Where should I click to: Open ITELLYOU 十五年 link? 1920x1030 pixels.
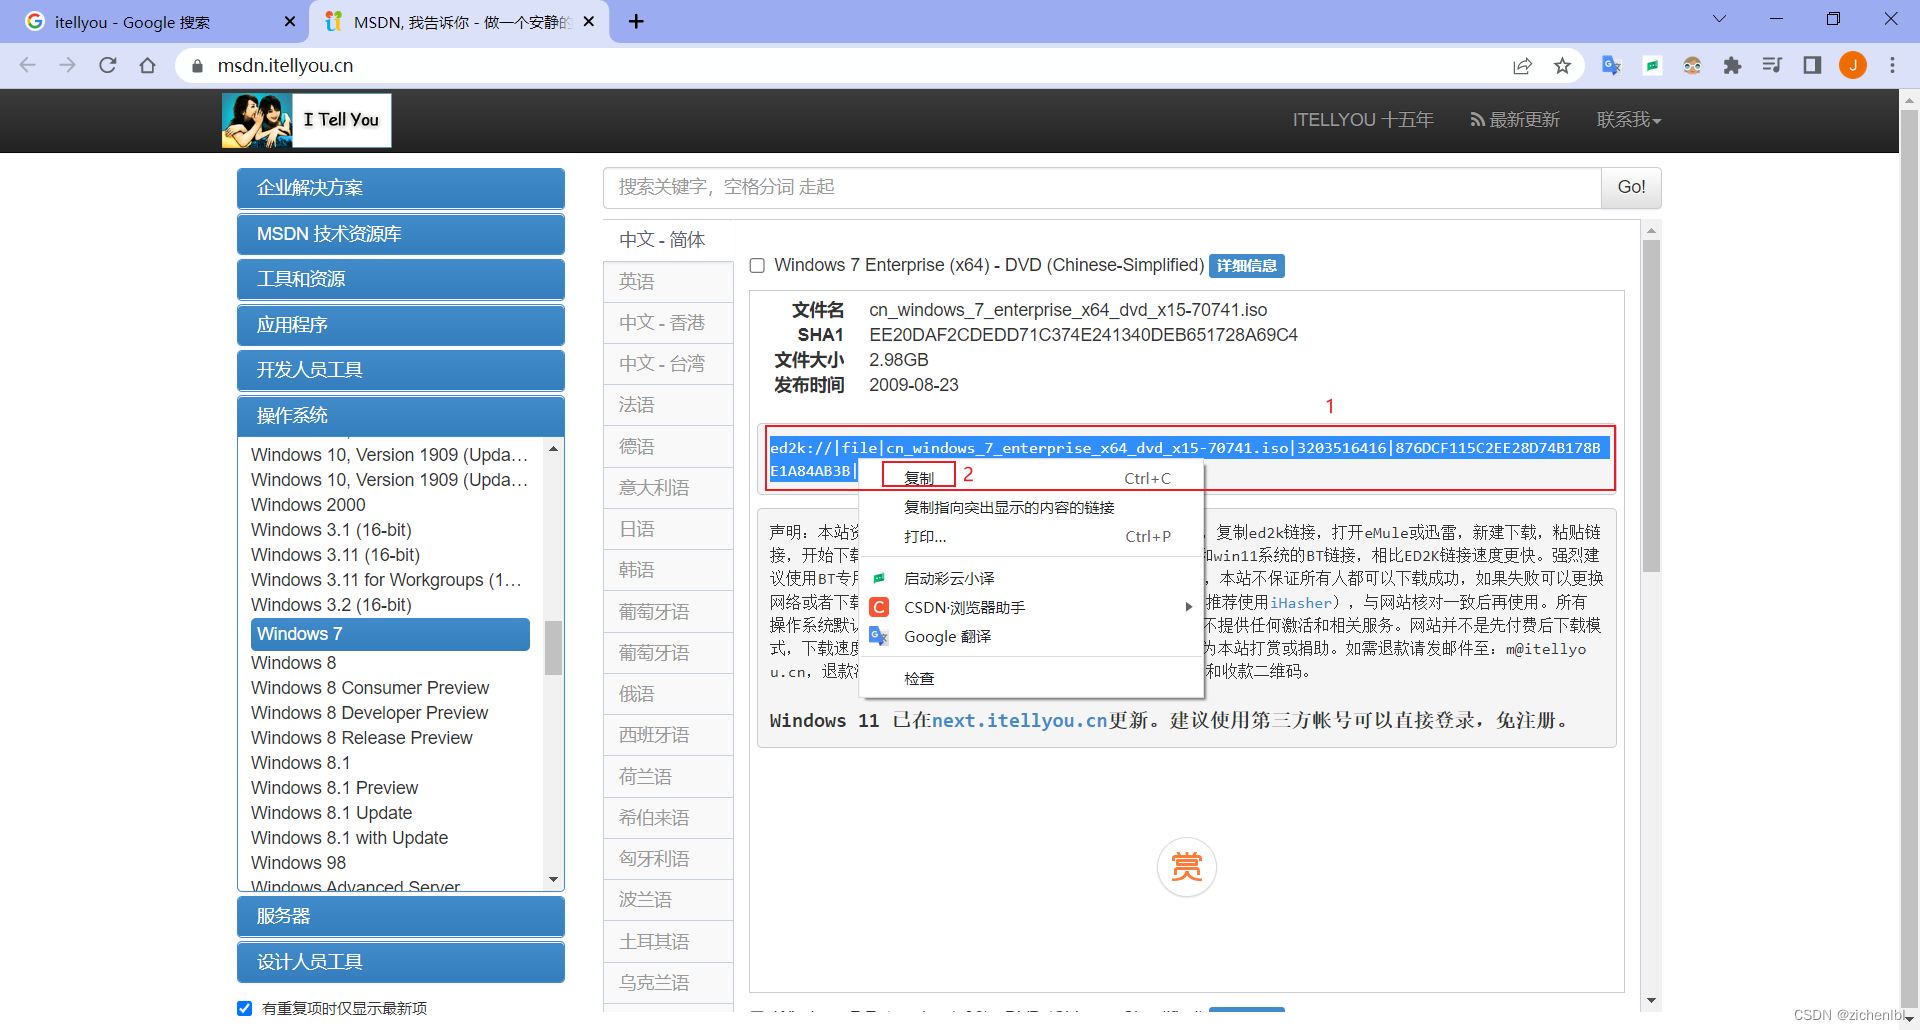[x=1362, y=120]
